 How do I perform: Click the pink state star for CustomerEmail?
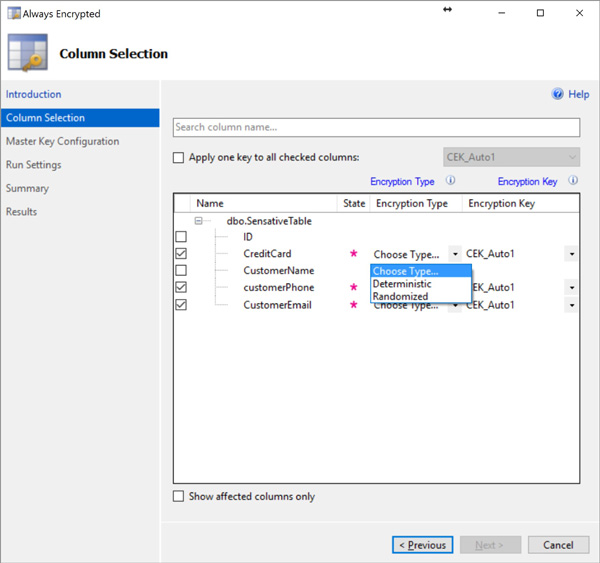coord(353,305)
